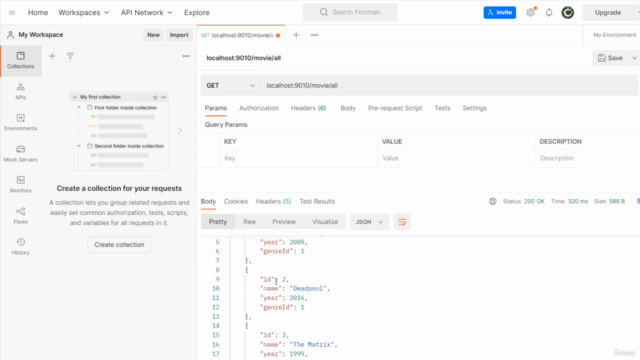The image size is (640, 360).
Task: Open the Collections sidebar panel
Action: tap(20, 60)
